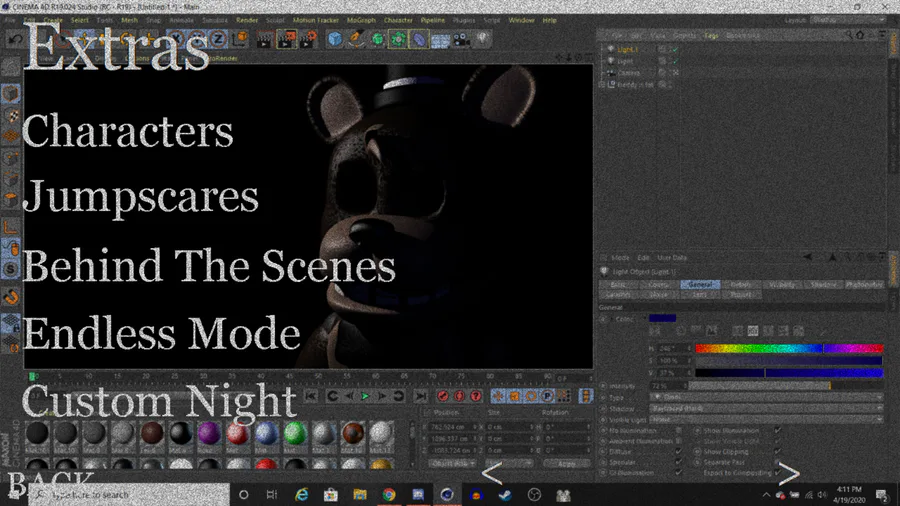Click Render View clapperboard icon
The width and height of the screenshot is (900, 506).
[x=264, y=40]
